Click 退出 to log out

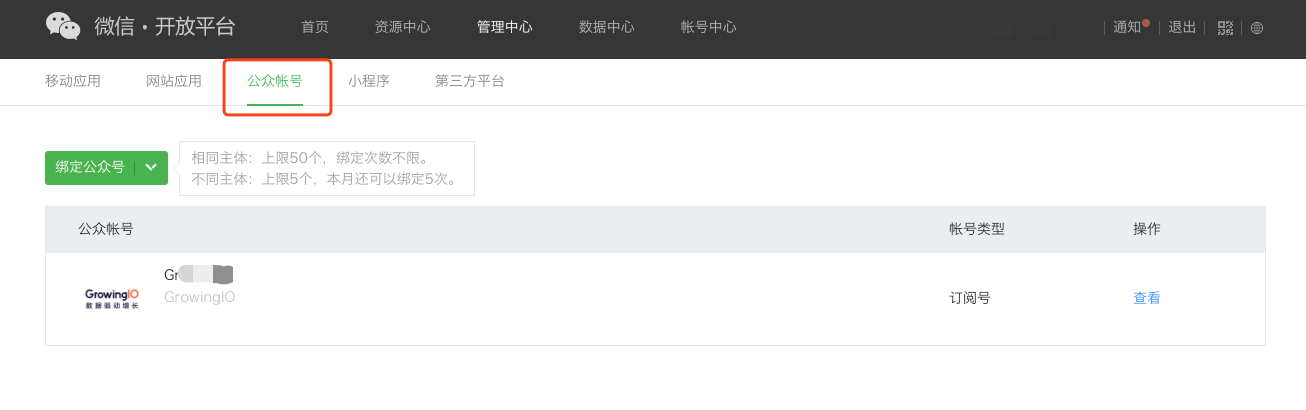1183,27
